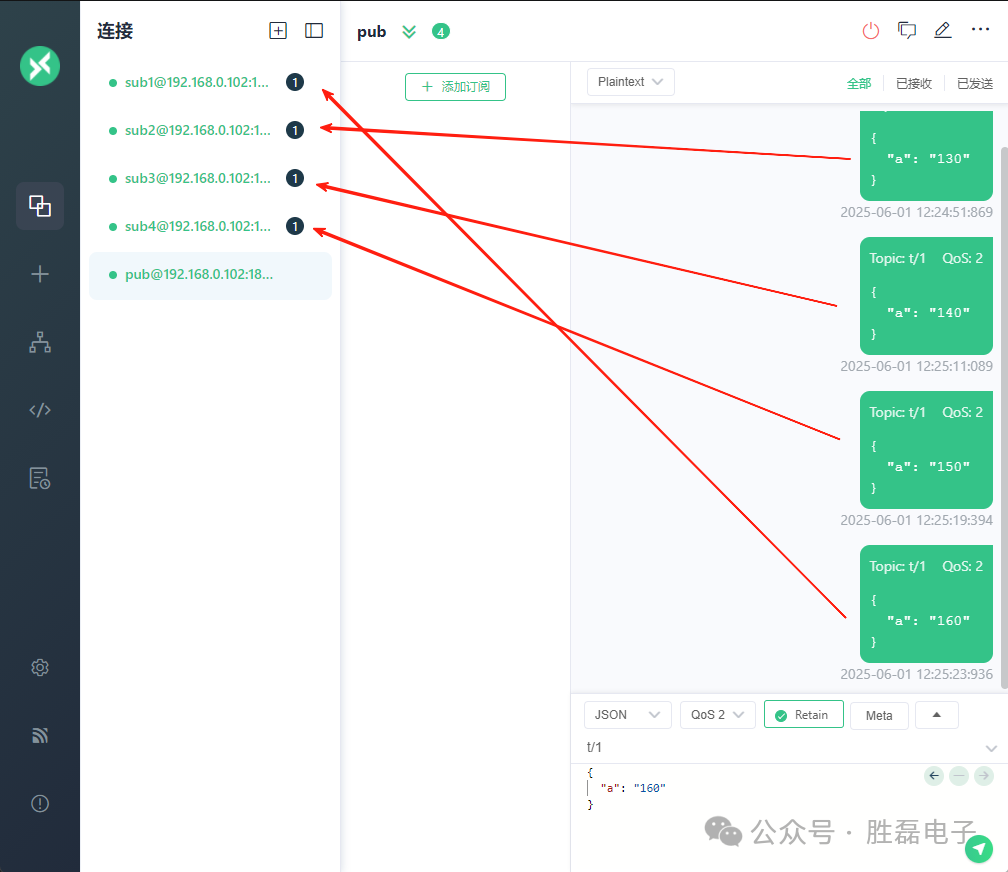
Task: Click timestamp 2025-06-01 12:25:11:089
Action: tap(916, 366)
